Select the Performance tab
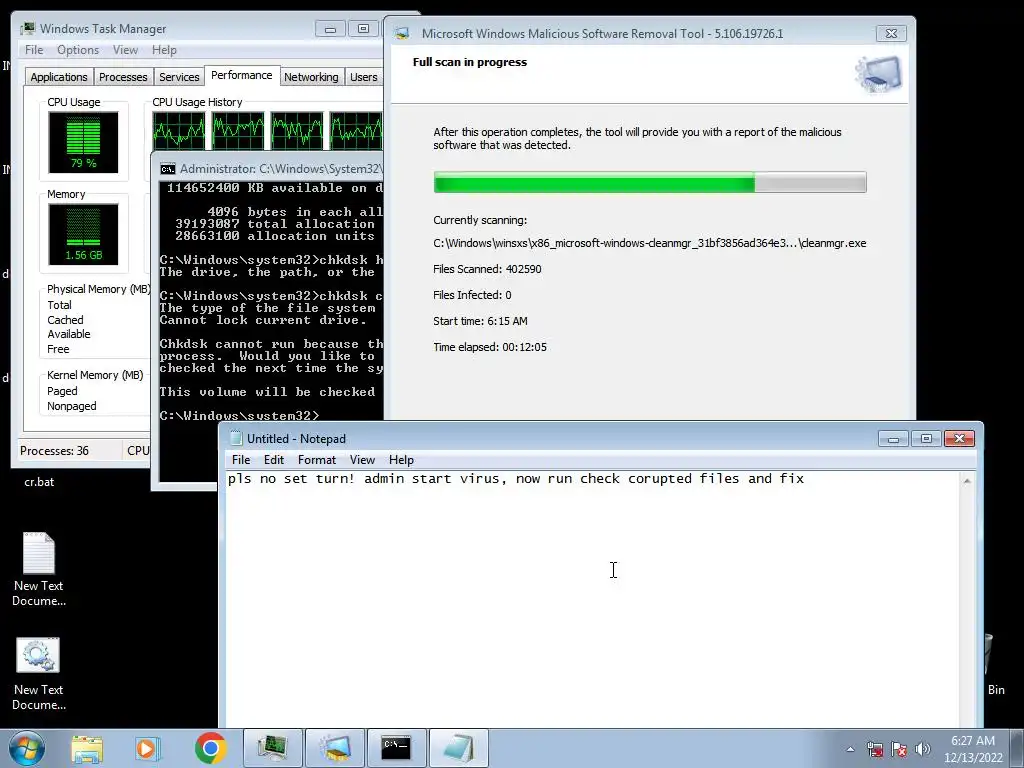The height and width of the screenshot is (768, 1024). coord(242,75)
